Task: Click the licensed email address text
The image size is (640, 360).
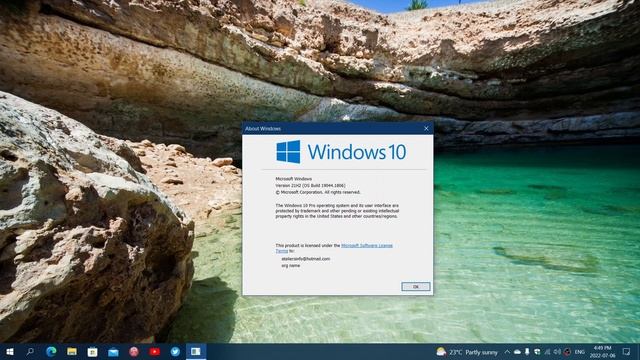Action: tap(305, 259)
